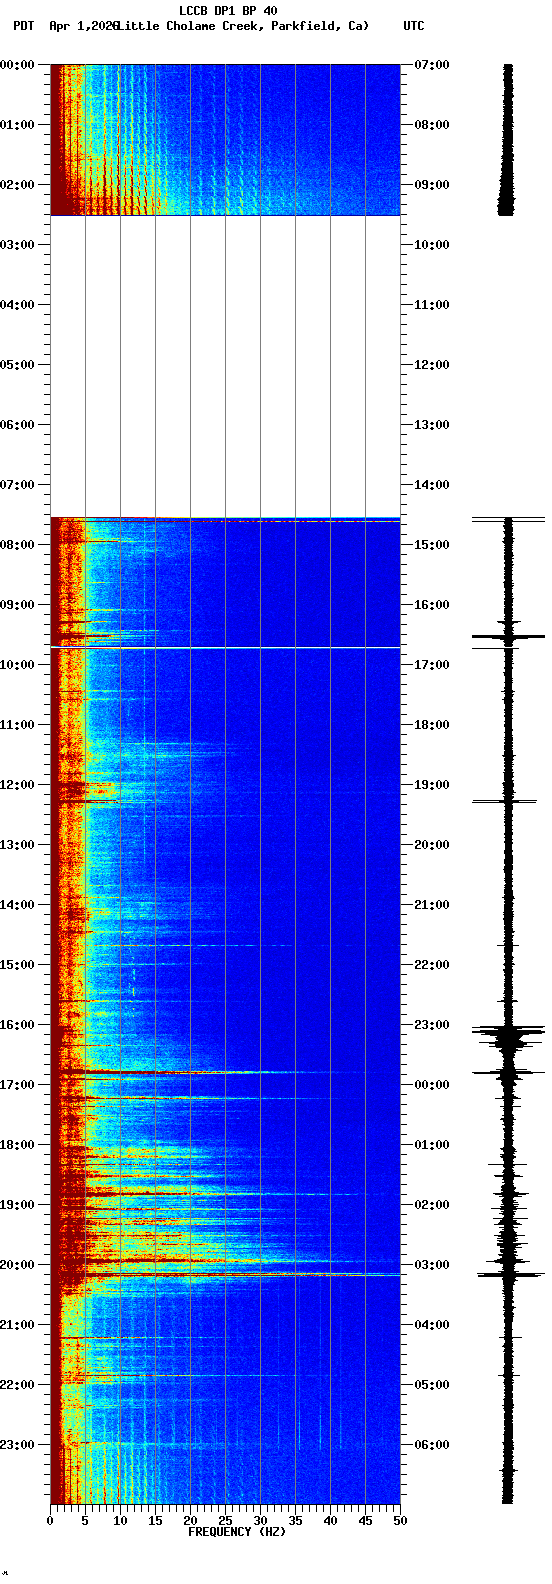
Task: Click '06:00' on the UTC time axis
Action: click(432, 1445)
